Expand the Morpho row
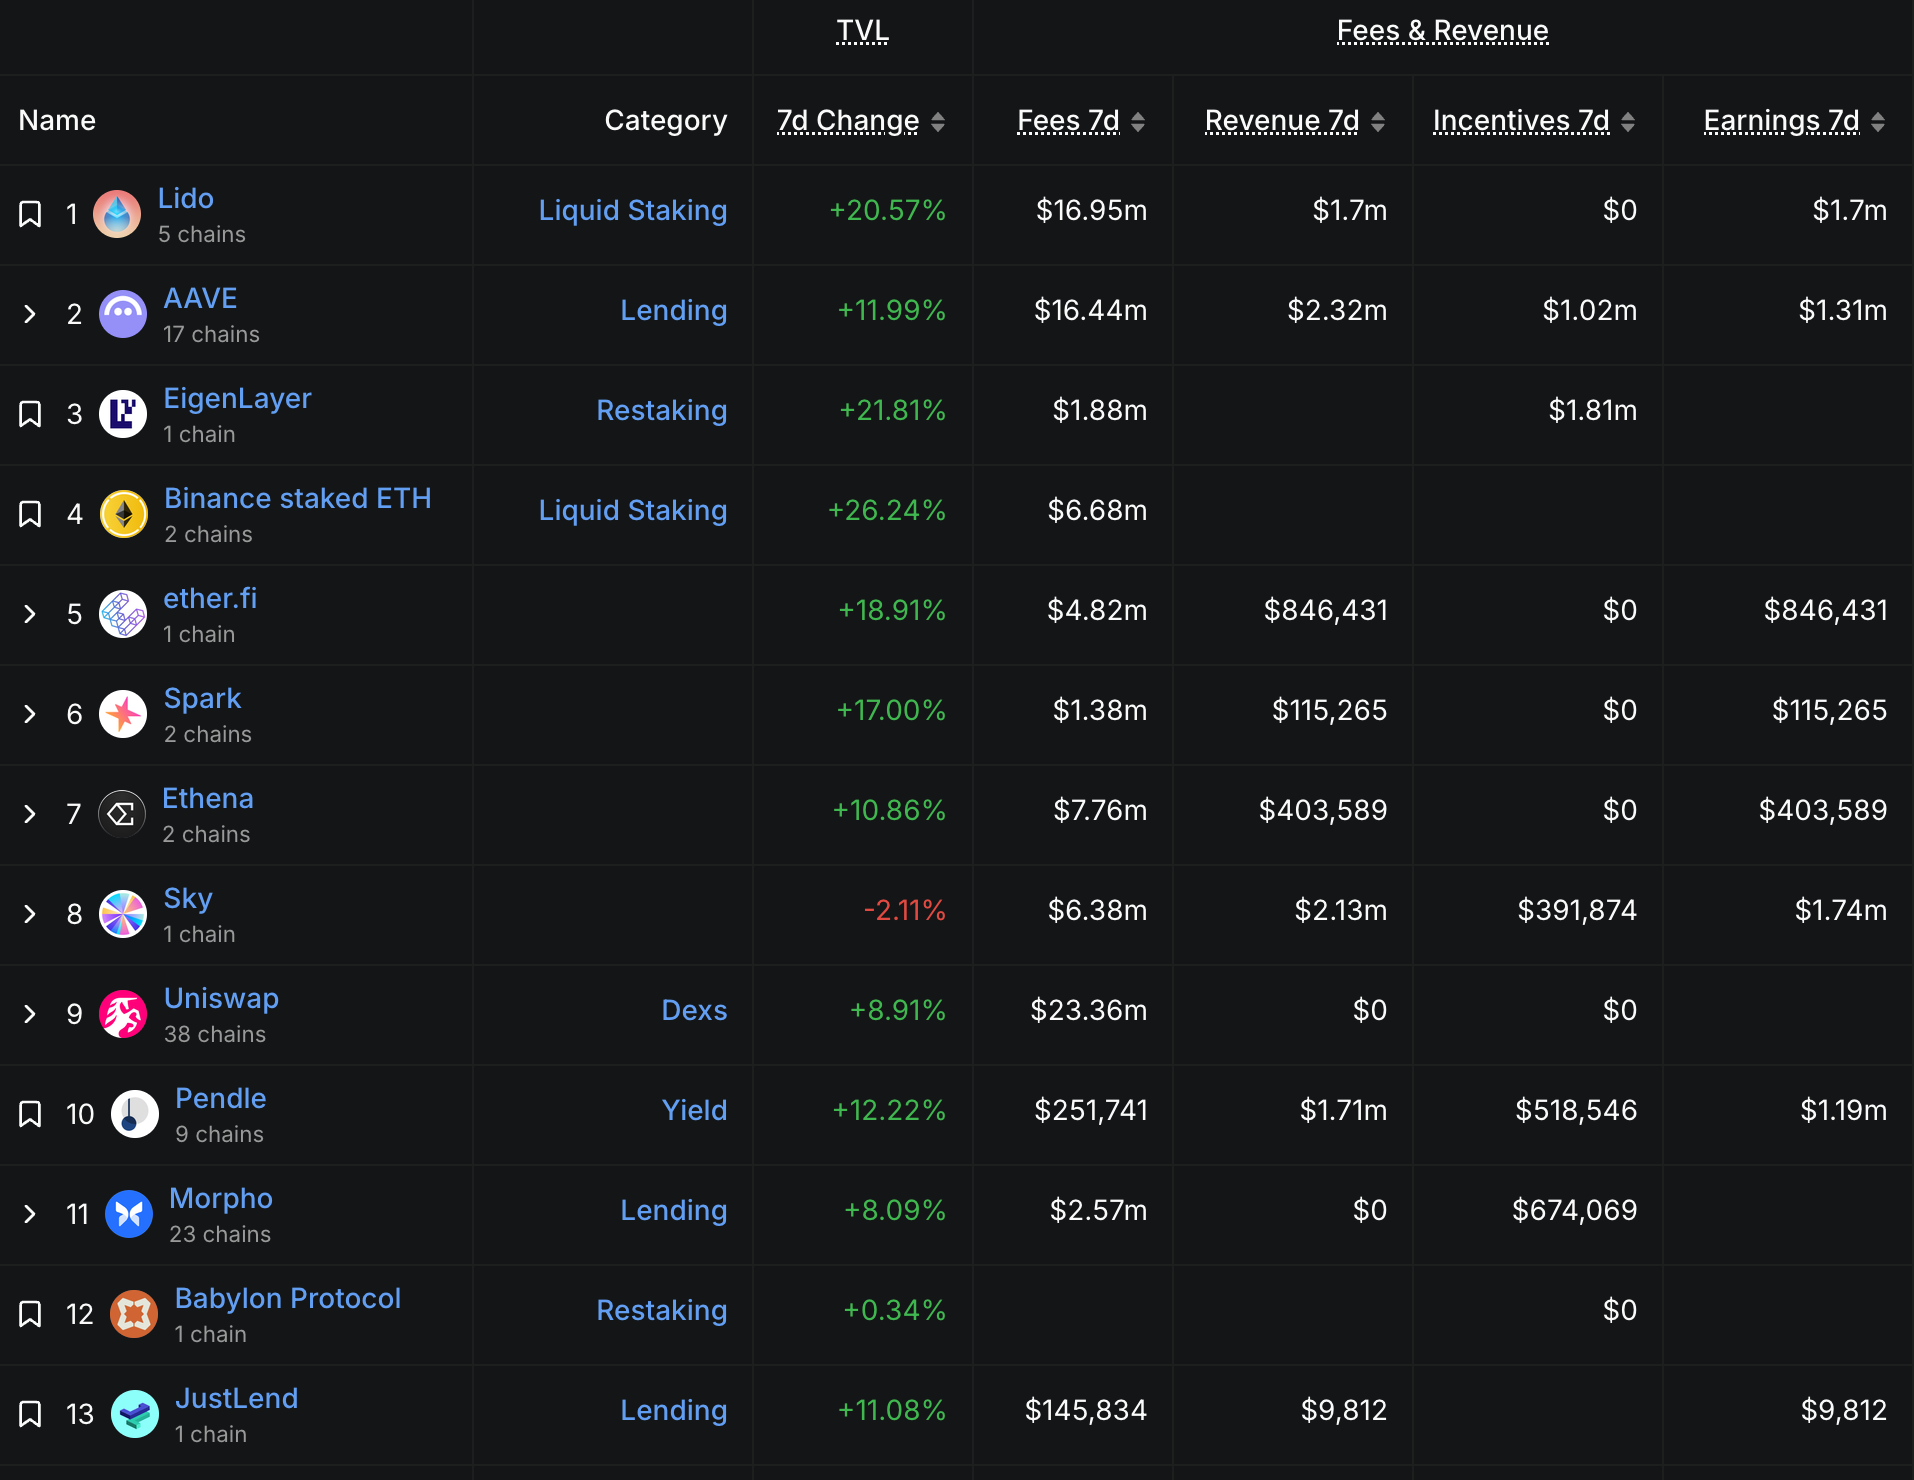 pos(30,1214)
